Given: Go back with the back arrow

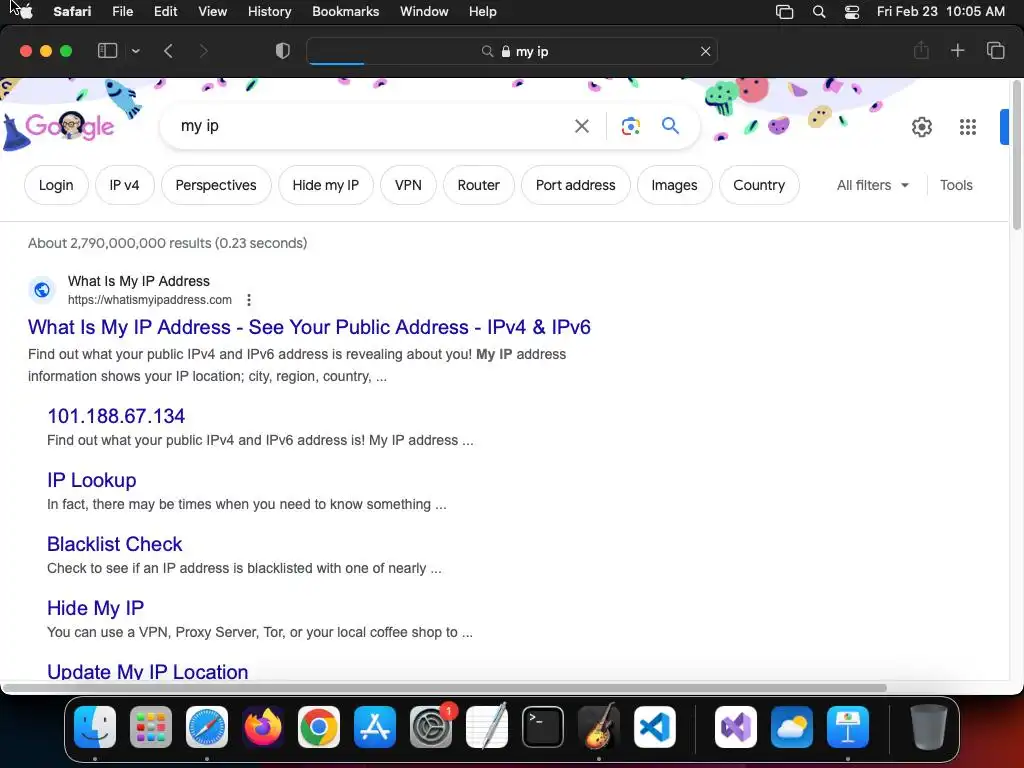Looking at the screenshot, I should [x=168, y=51].
